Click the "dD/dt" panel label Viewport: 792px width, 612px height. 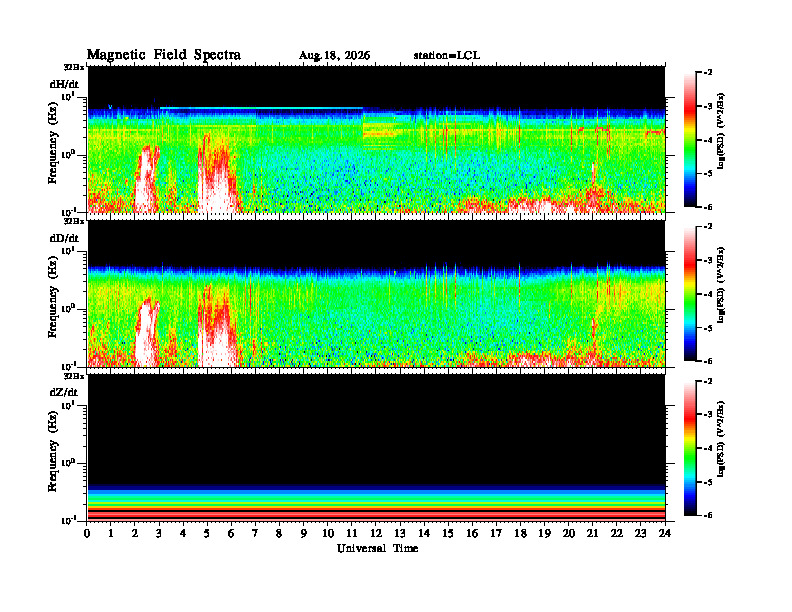(x=64, y=238)
